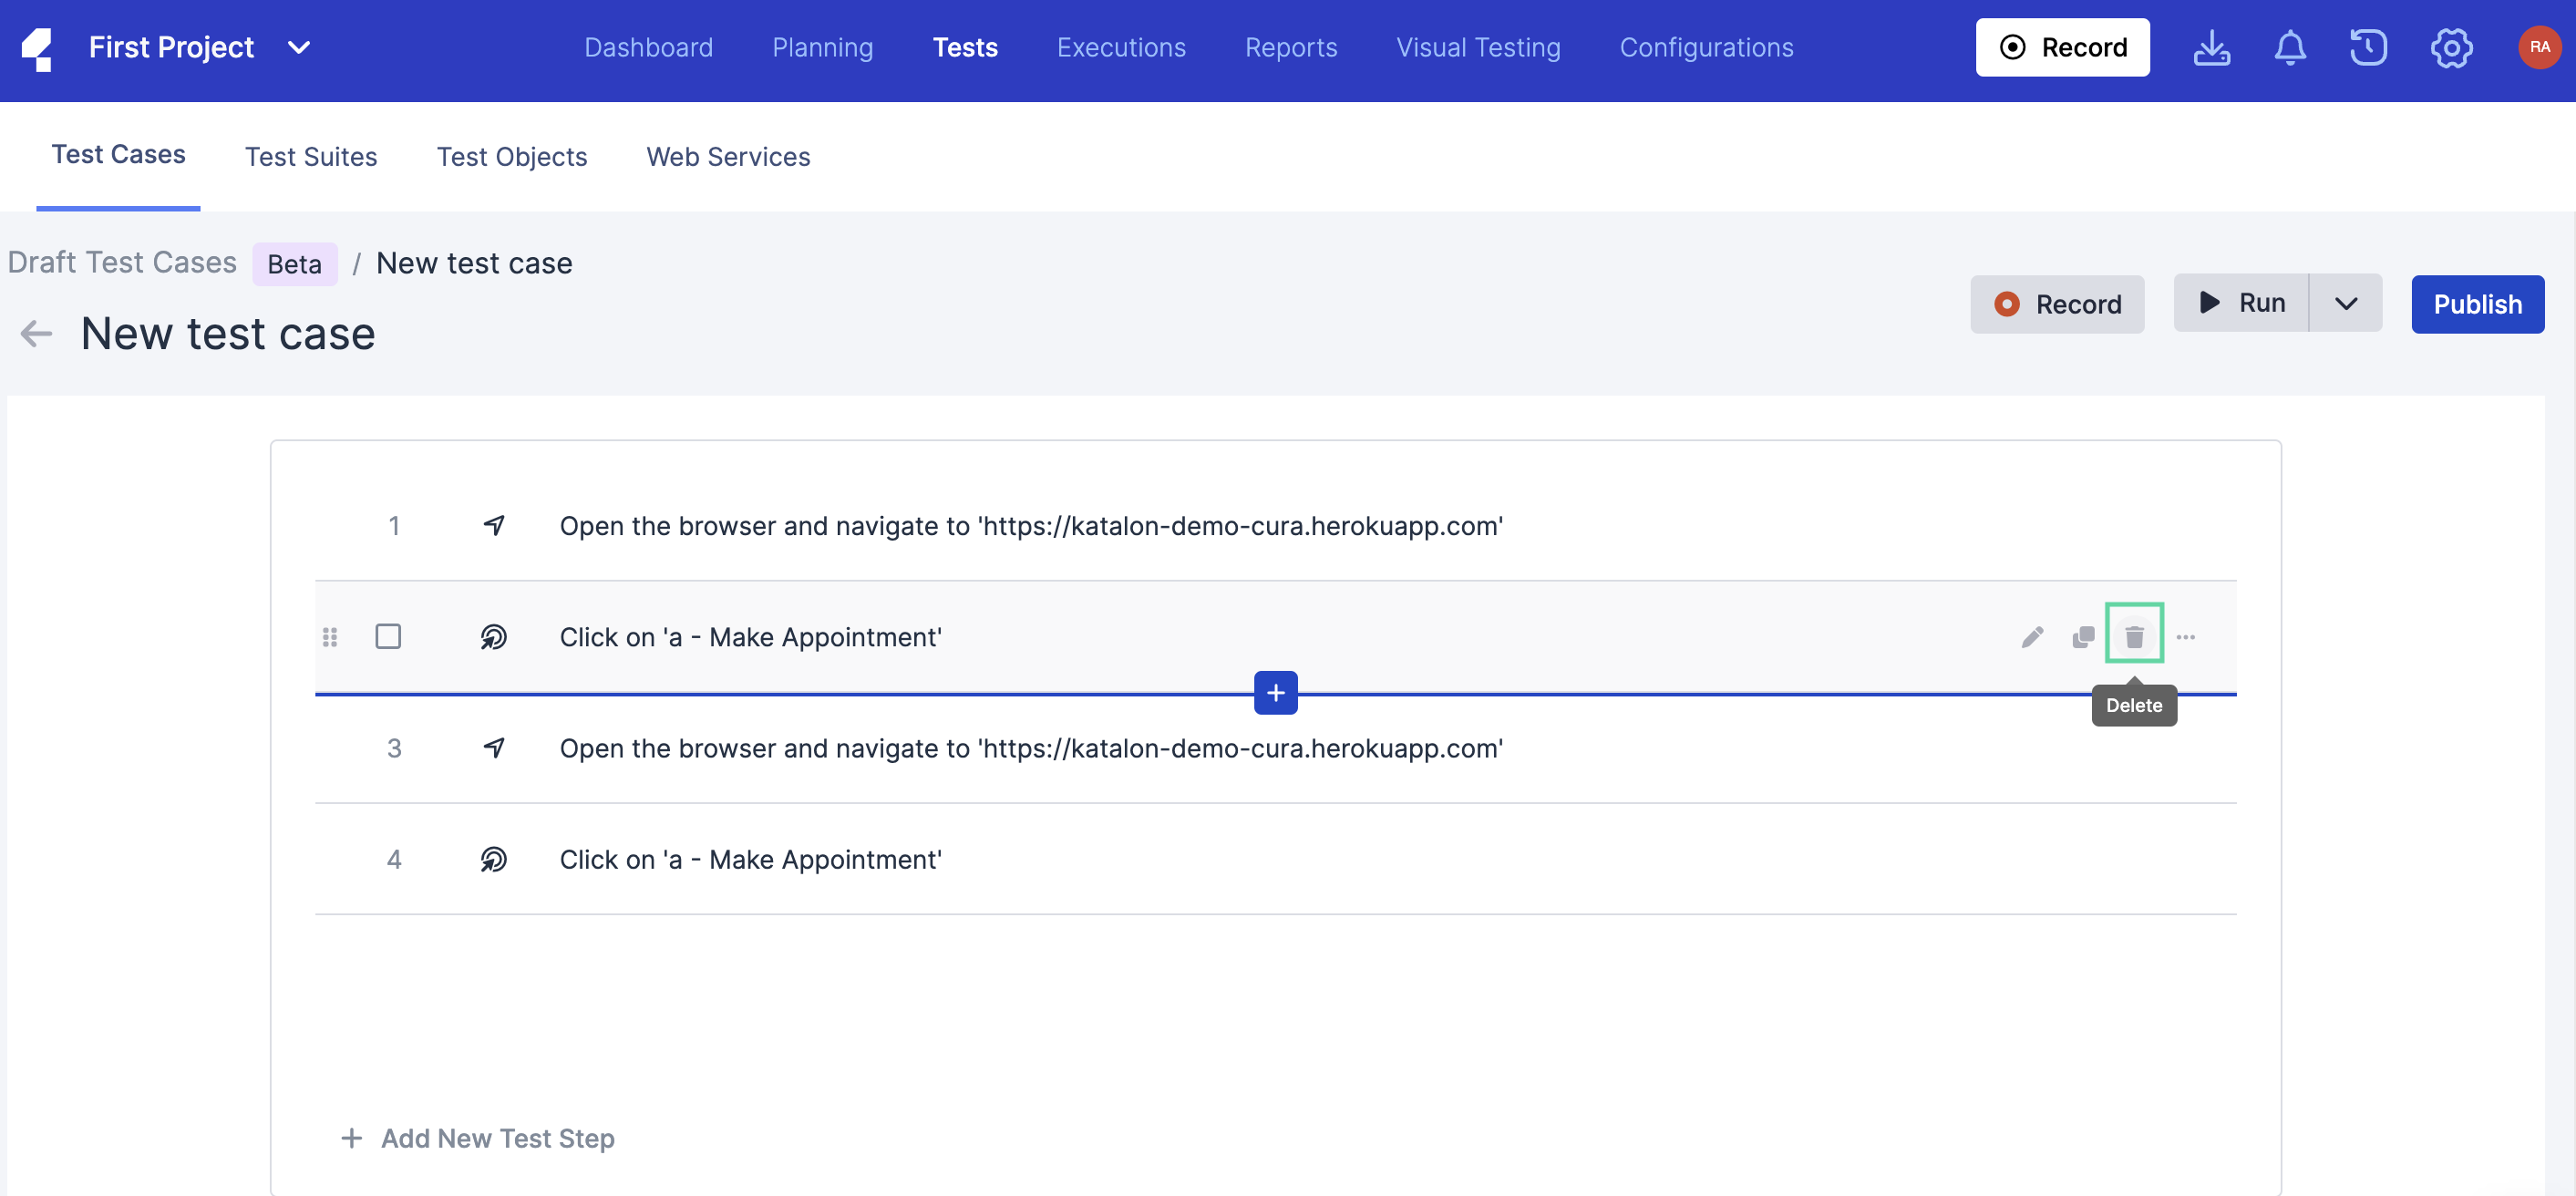Image resolution: width=2576 pixels, height=1196 pixels.
Task: Click the Delete trash icon on step 2
Action: (x=2134, y=635)
